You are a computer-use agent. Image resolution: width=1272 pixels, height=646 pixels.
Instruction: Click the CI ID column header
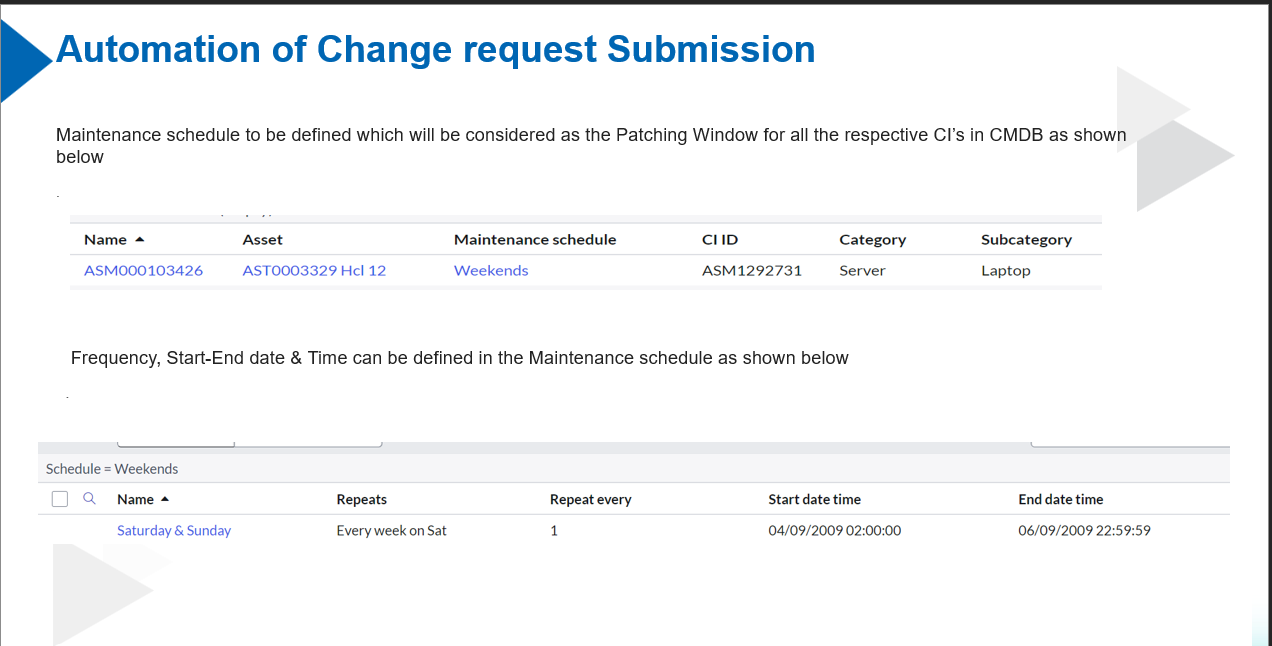coord(720,240)
